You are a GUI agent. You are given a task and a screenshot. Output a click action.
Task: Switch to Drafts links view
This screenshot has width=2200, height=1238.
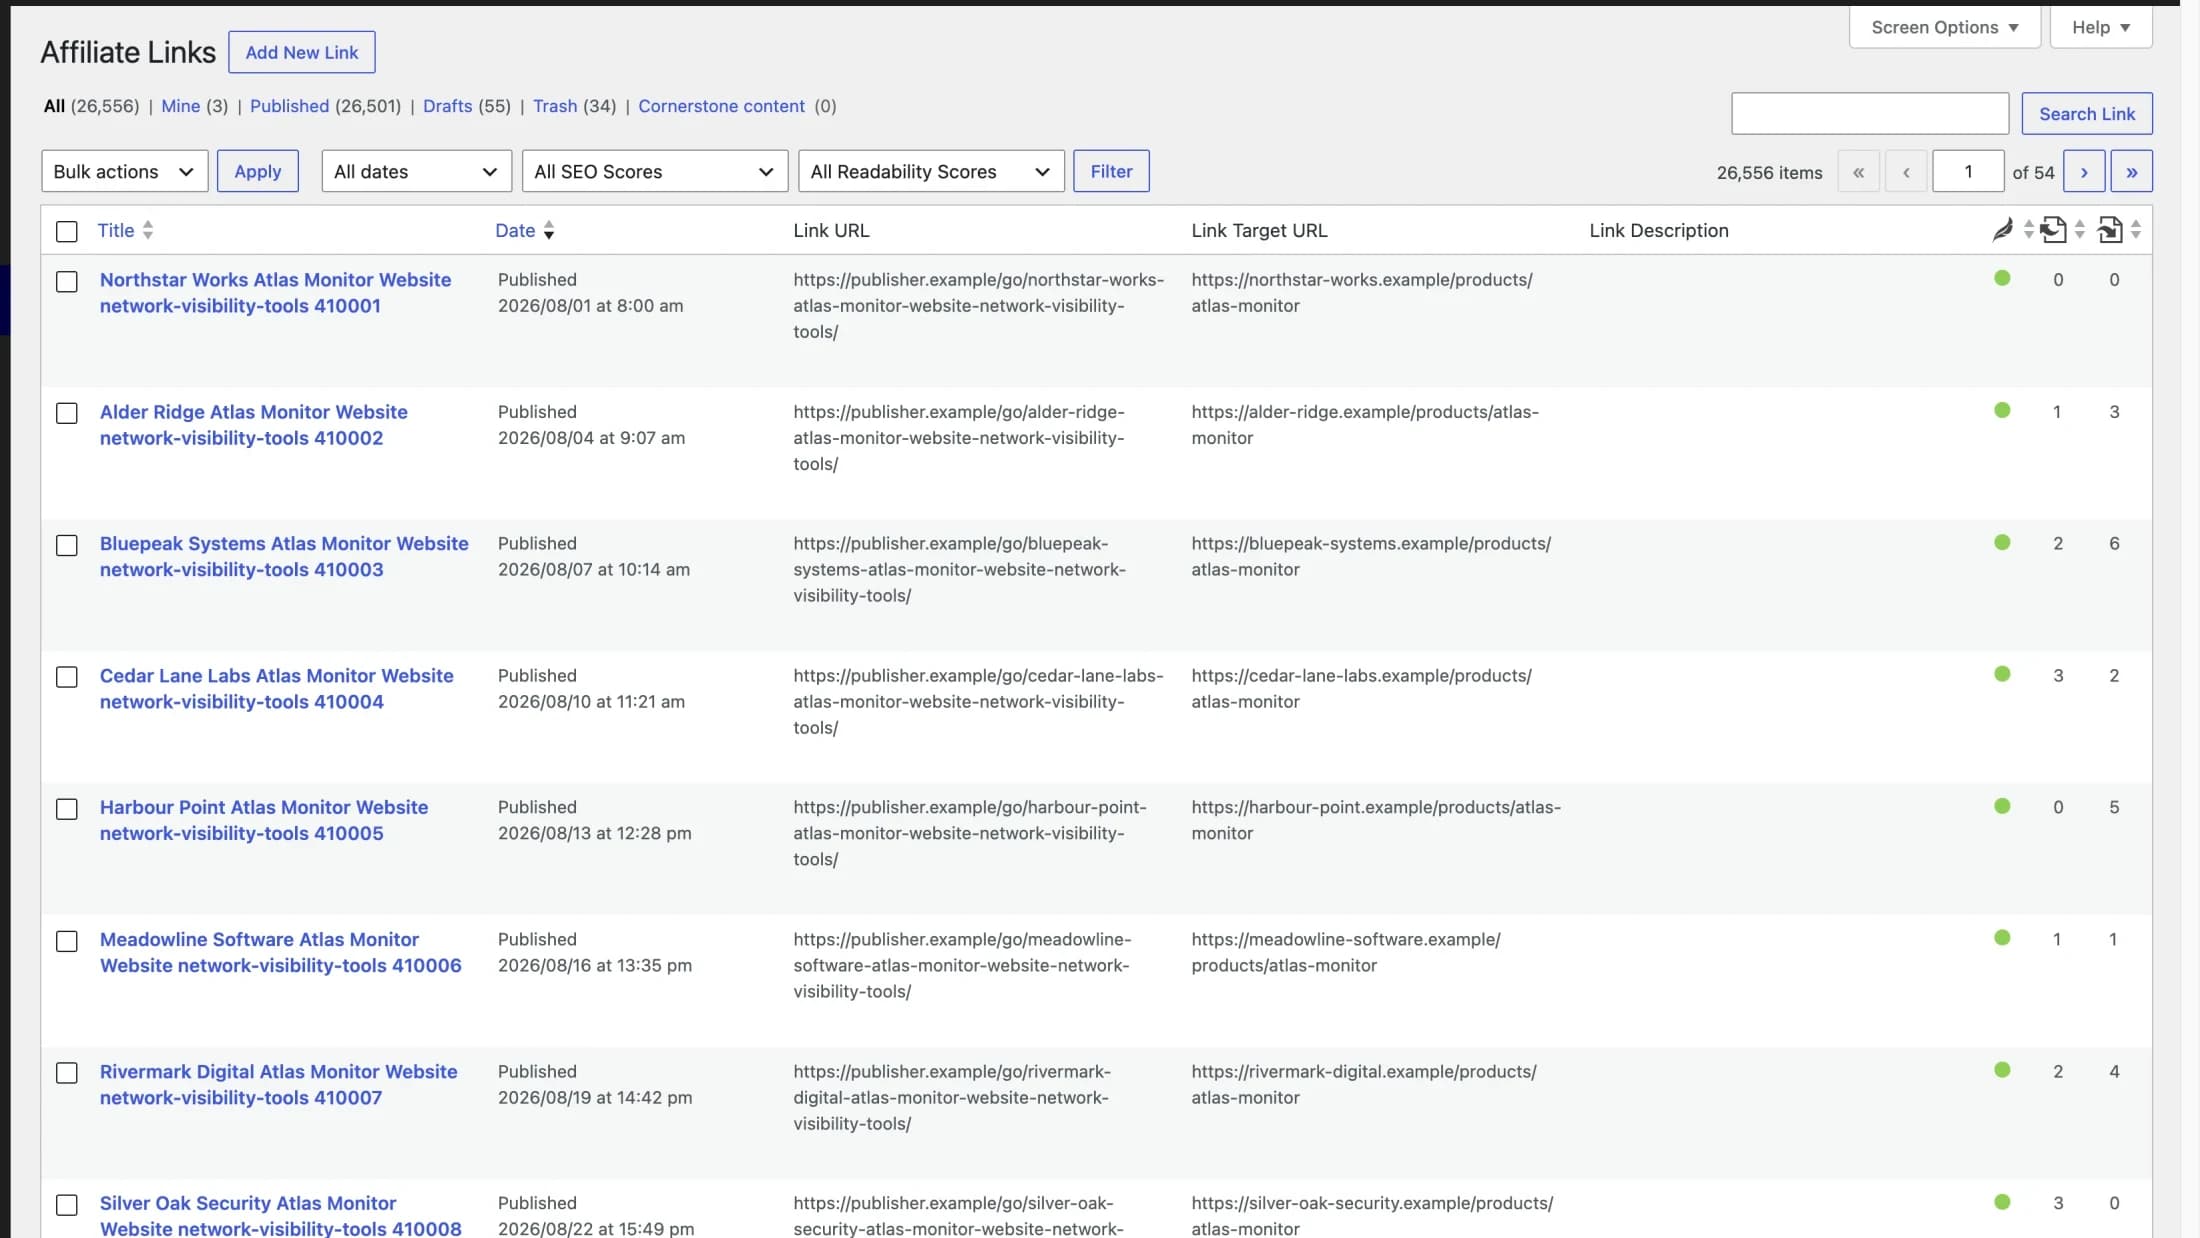[x=447, y=106]
